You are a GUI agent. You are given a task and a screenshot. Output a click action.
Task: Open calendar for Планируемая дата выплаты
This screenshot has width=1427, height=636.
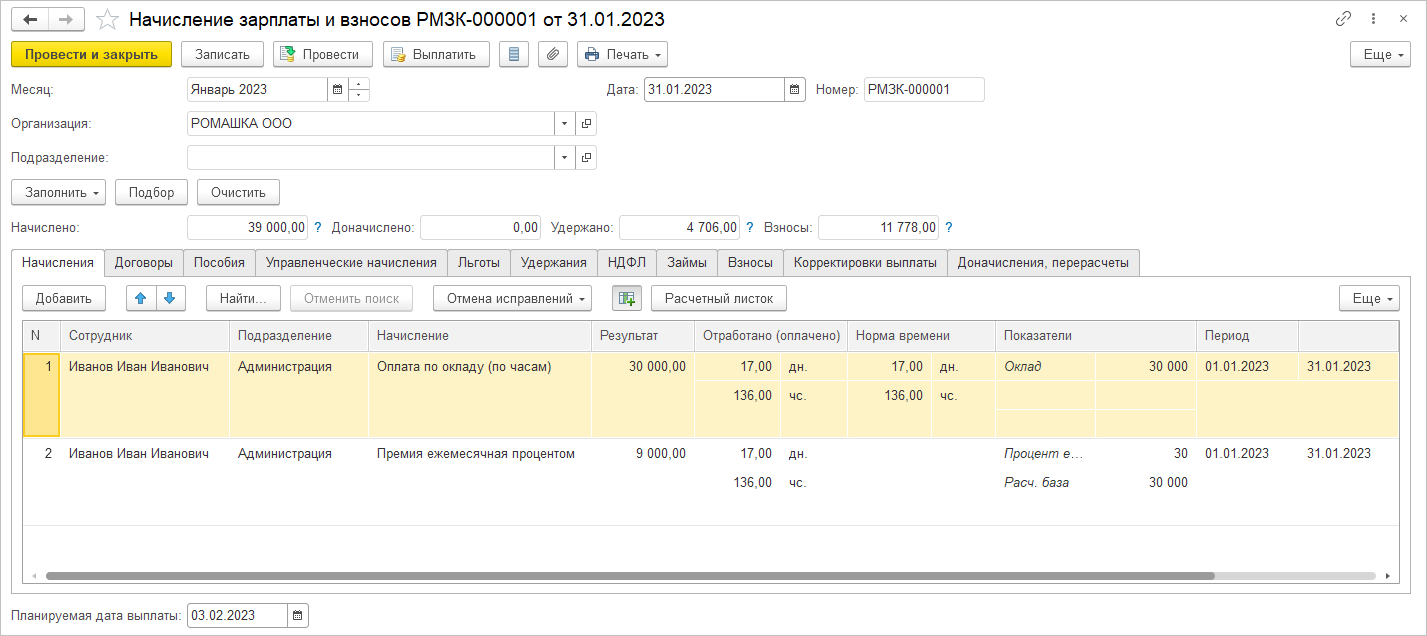coord(298,616)
